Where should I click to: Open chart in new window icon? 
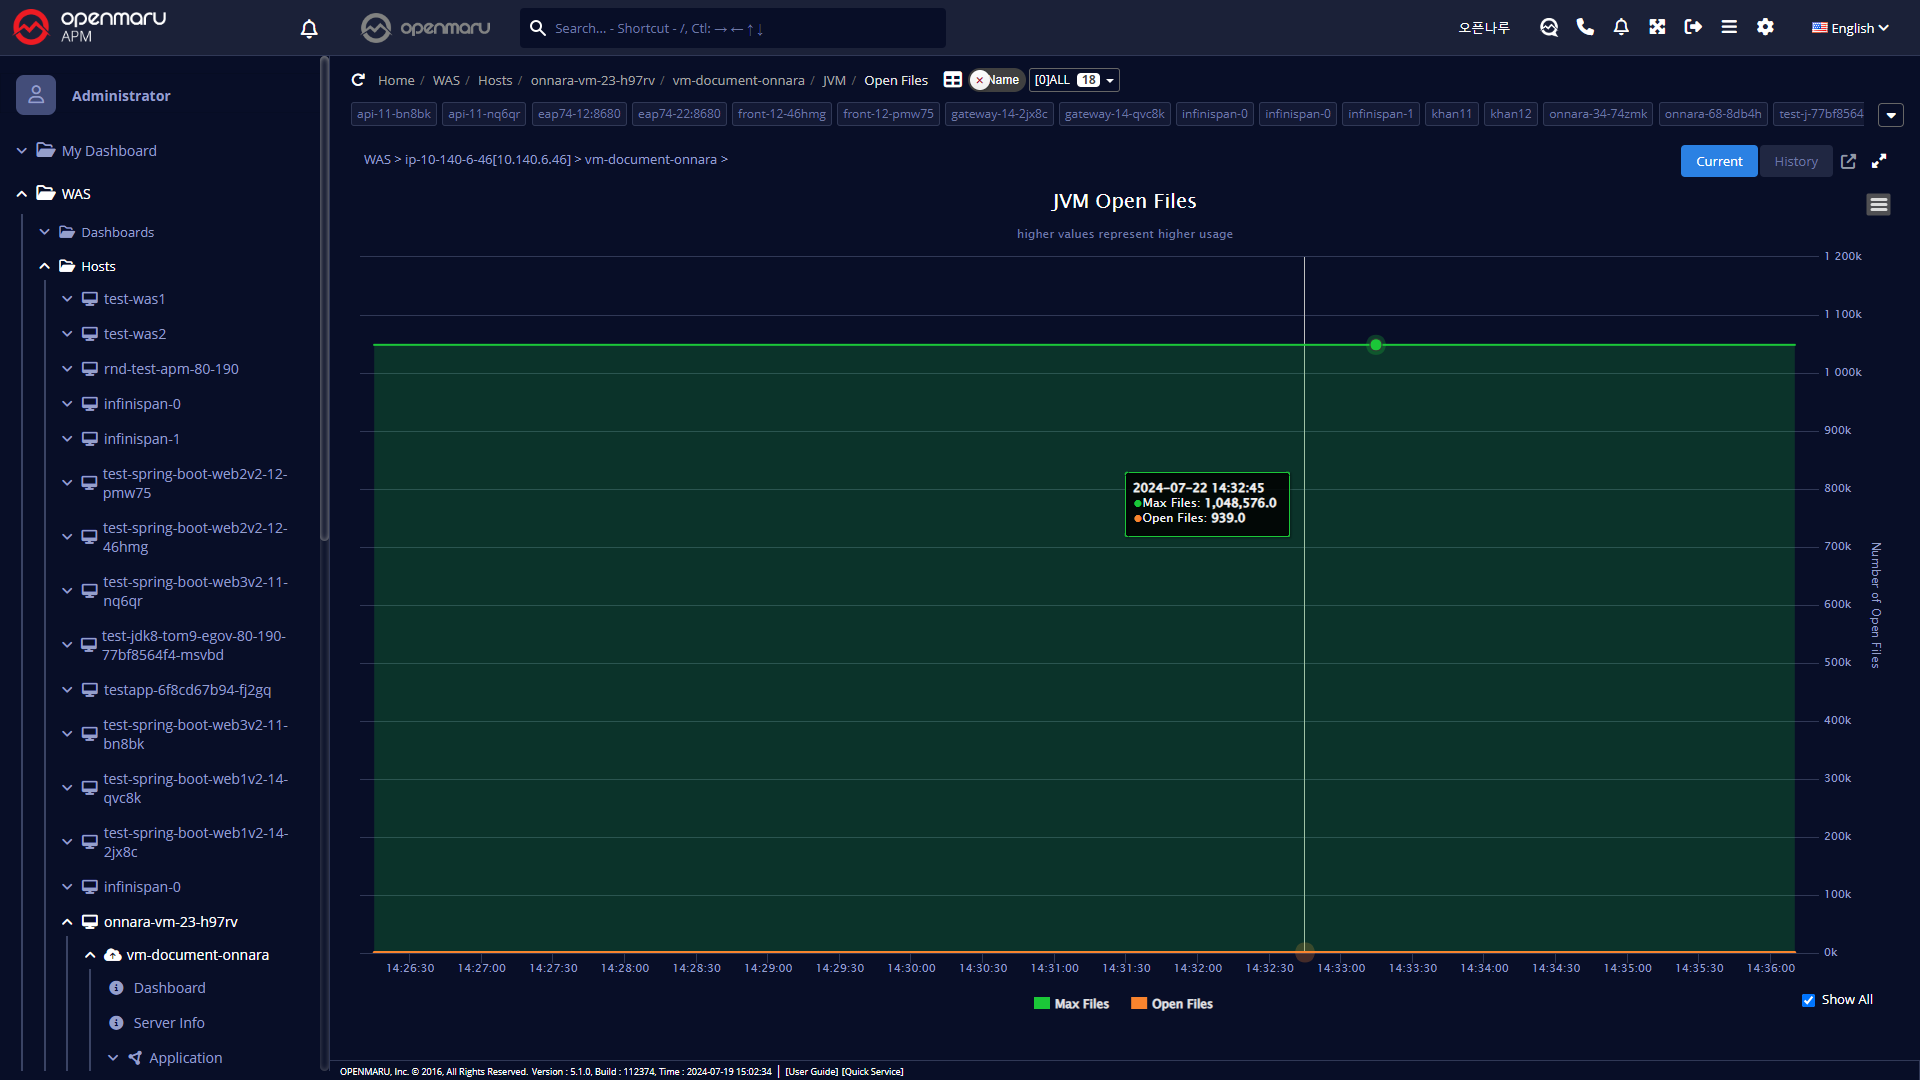pos(1848,161)
